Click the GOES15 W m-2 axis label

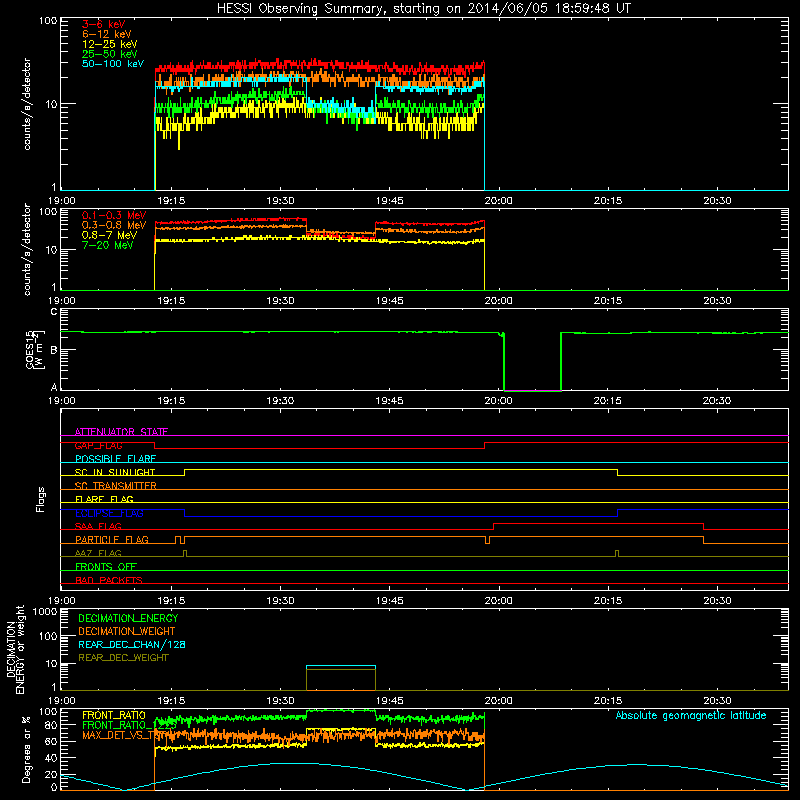tap(35, 349)
